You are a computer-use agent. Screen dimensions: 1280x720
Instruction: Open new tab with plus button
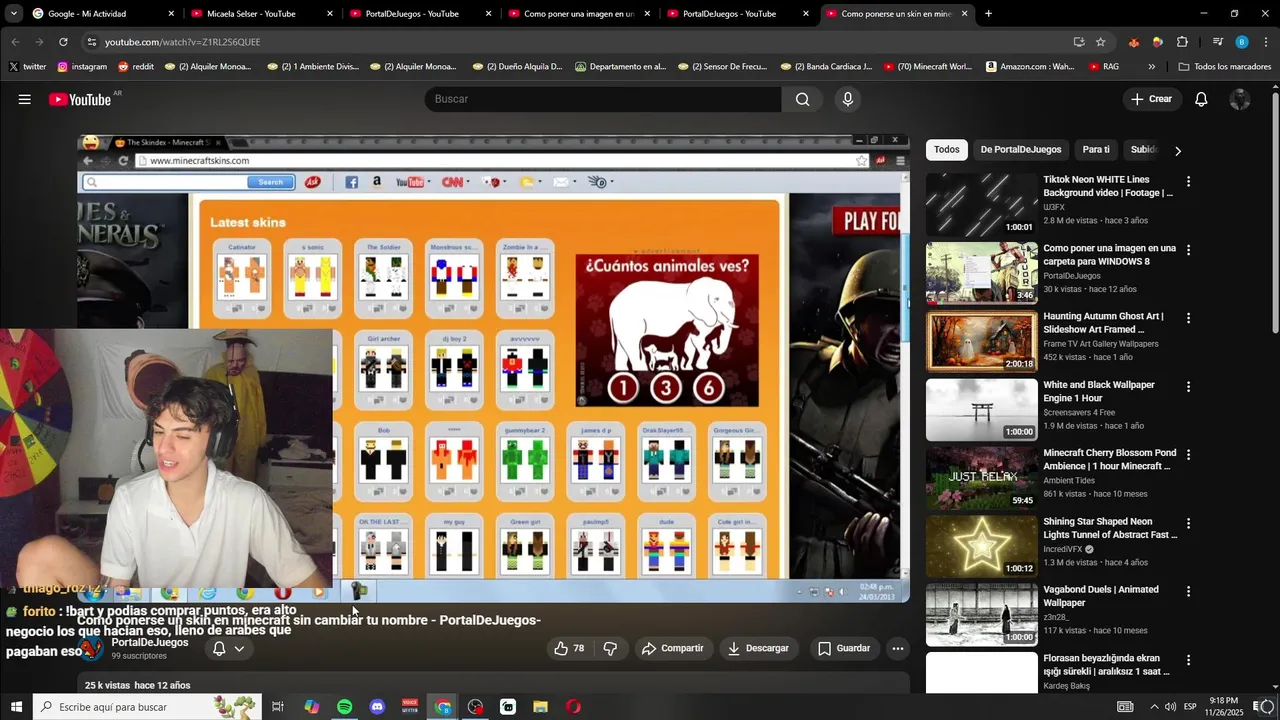(x=988, y=14)
